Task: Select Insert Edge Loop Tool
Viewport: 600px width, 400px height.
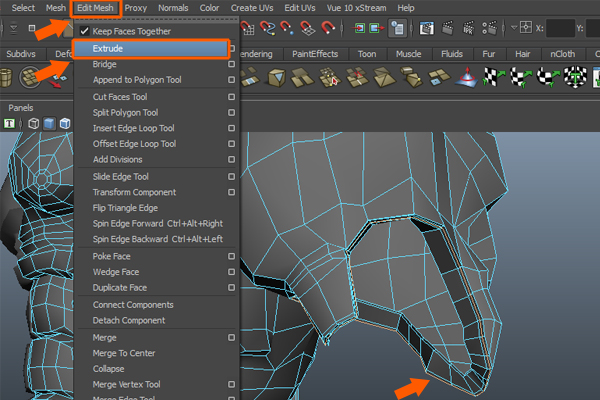Action: (133, 128)
